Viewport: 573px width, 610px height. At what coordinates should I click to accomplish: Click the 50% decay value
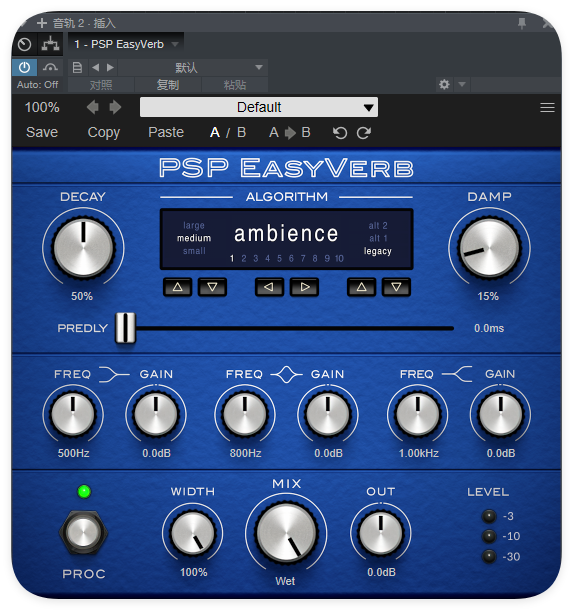coord(82,296)
